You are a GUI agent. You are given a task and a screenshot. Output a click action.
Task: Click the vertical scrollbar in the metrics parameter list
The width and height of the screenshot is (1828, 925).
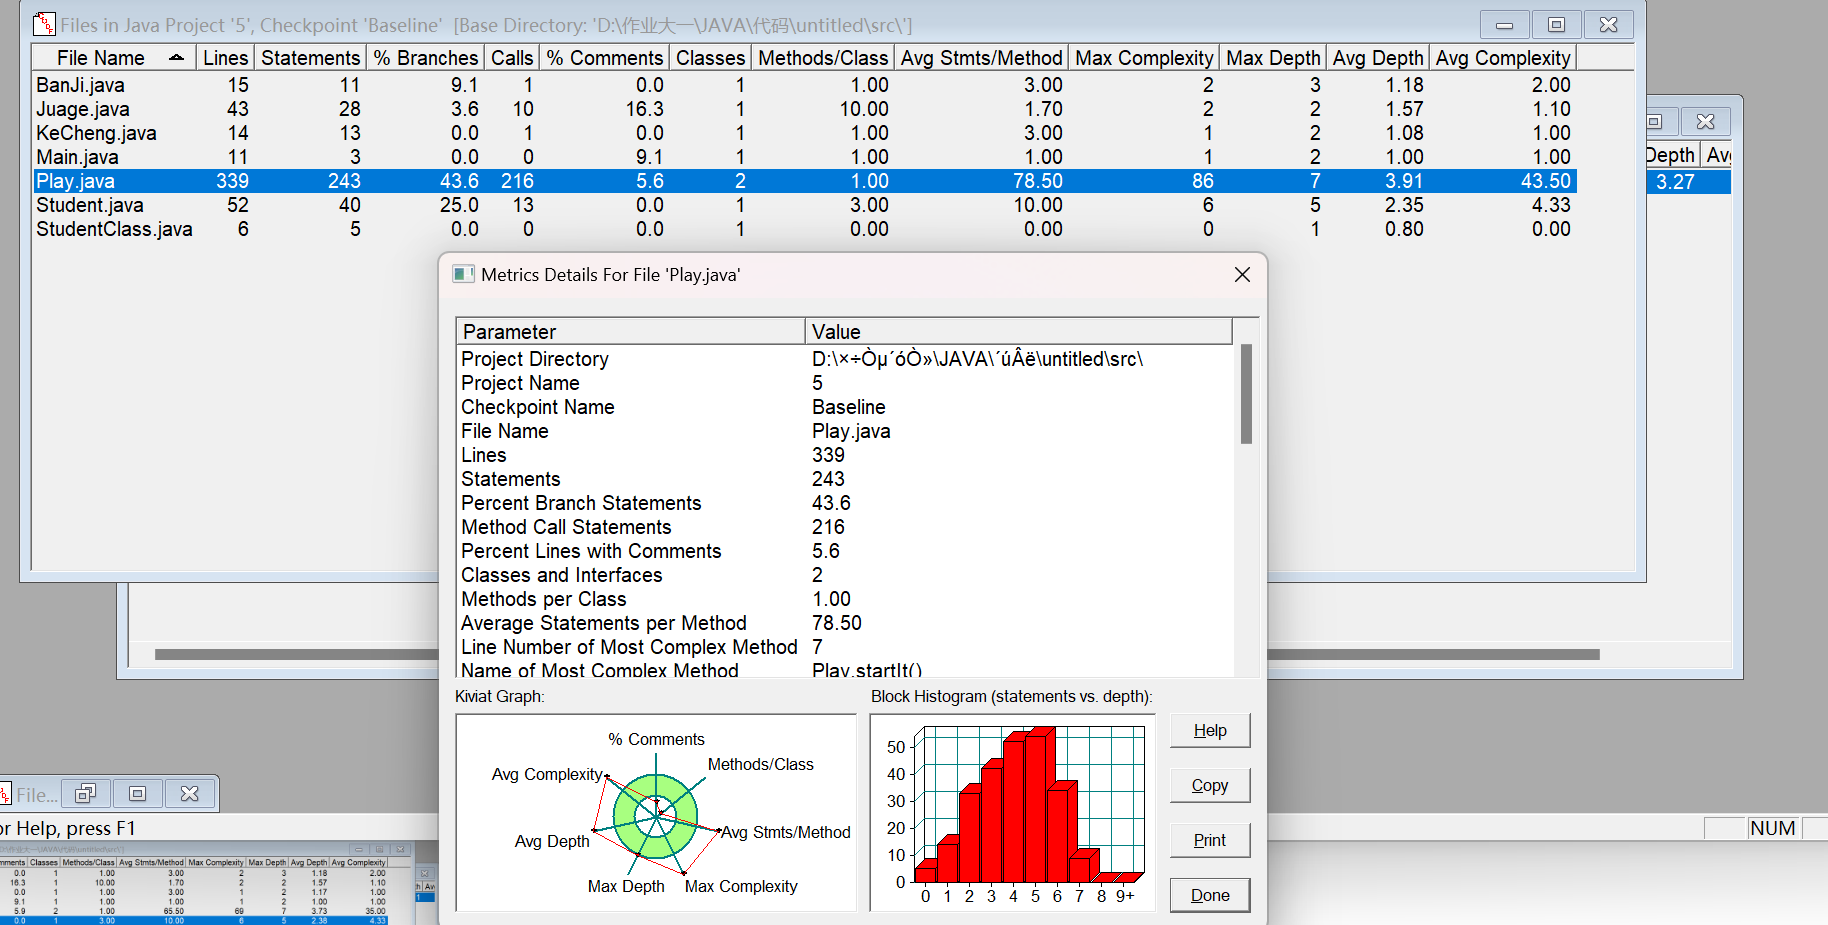[x=1246, y=395]
